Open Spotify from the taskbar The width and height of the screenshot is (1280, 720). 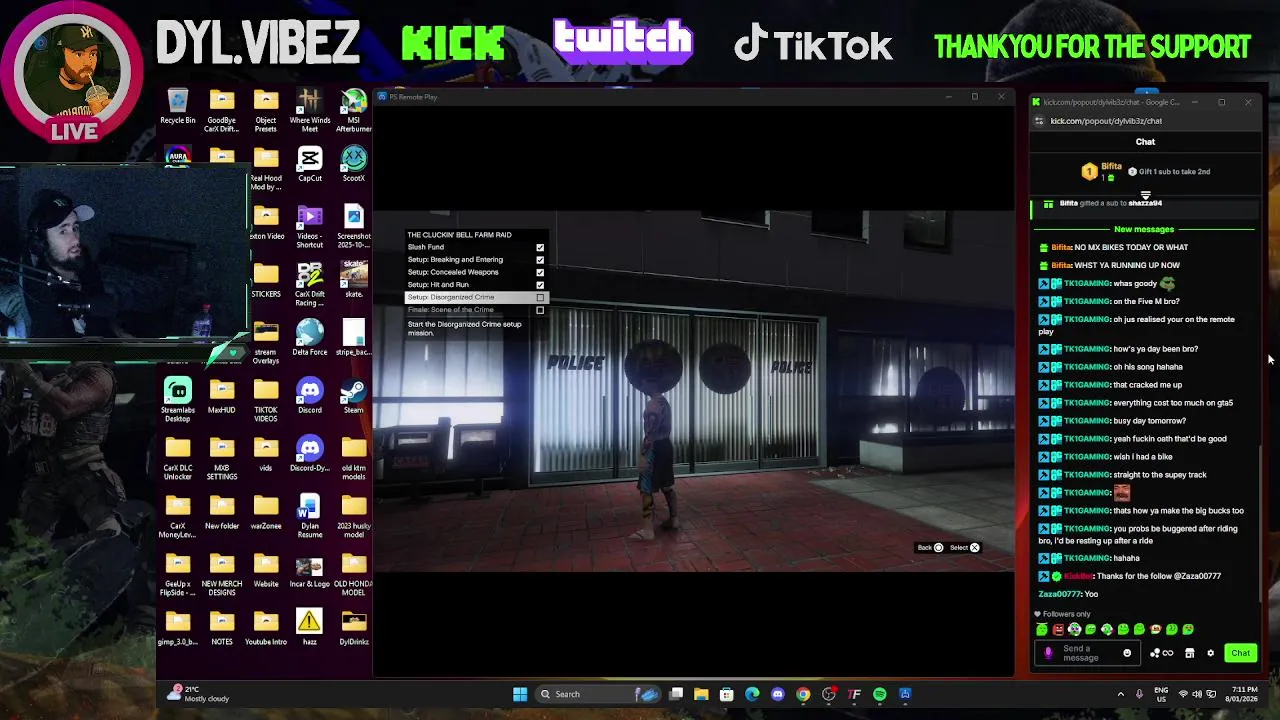pos(879,694)
